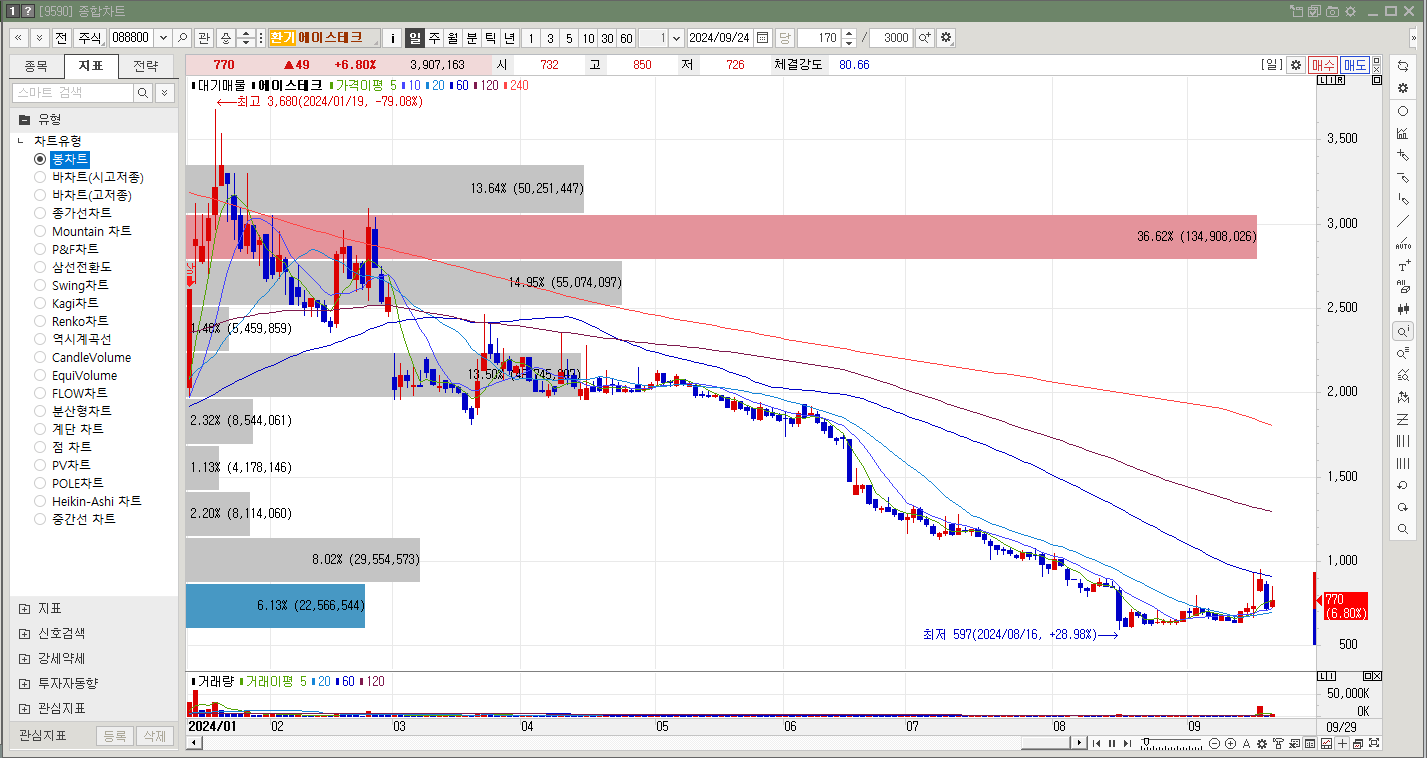Open the calendar date picker icon
Viewport: 1427px width, 758px height.
[x=763, y=38]
